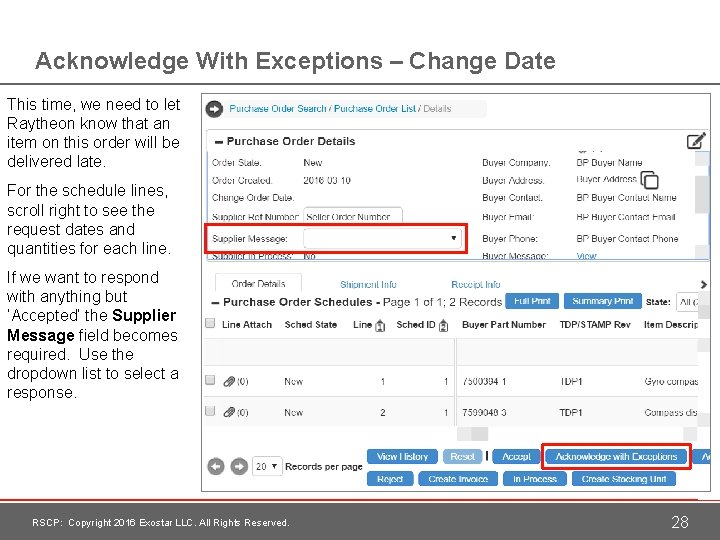Open the Records per page dropdown
Viewport: 720px width, 540px height.
click(x=267, y=467)
